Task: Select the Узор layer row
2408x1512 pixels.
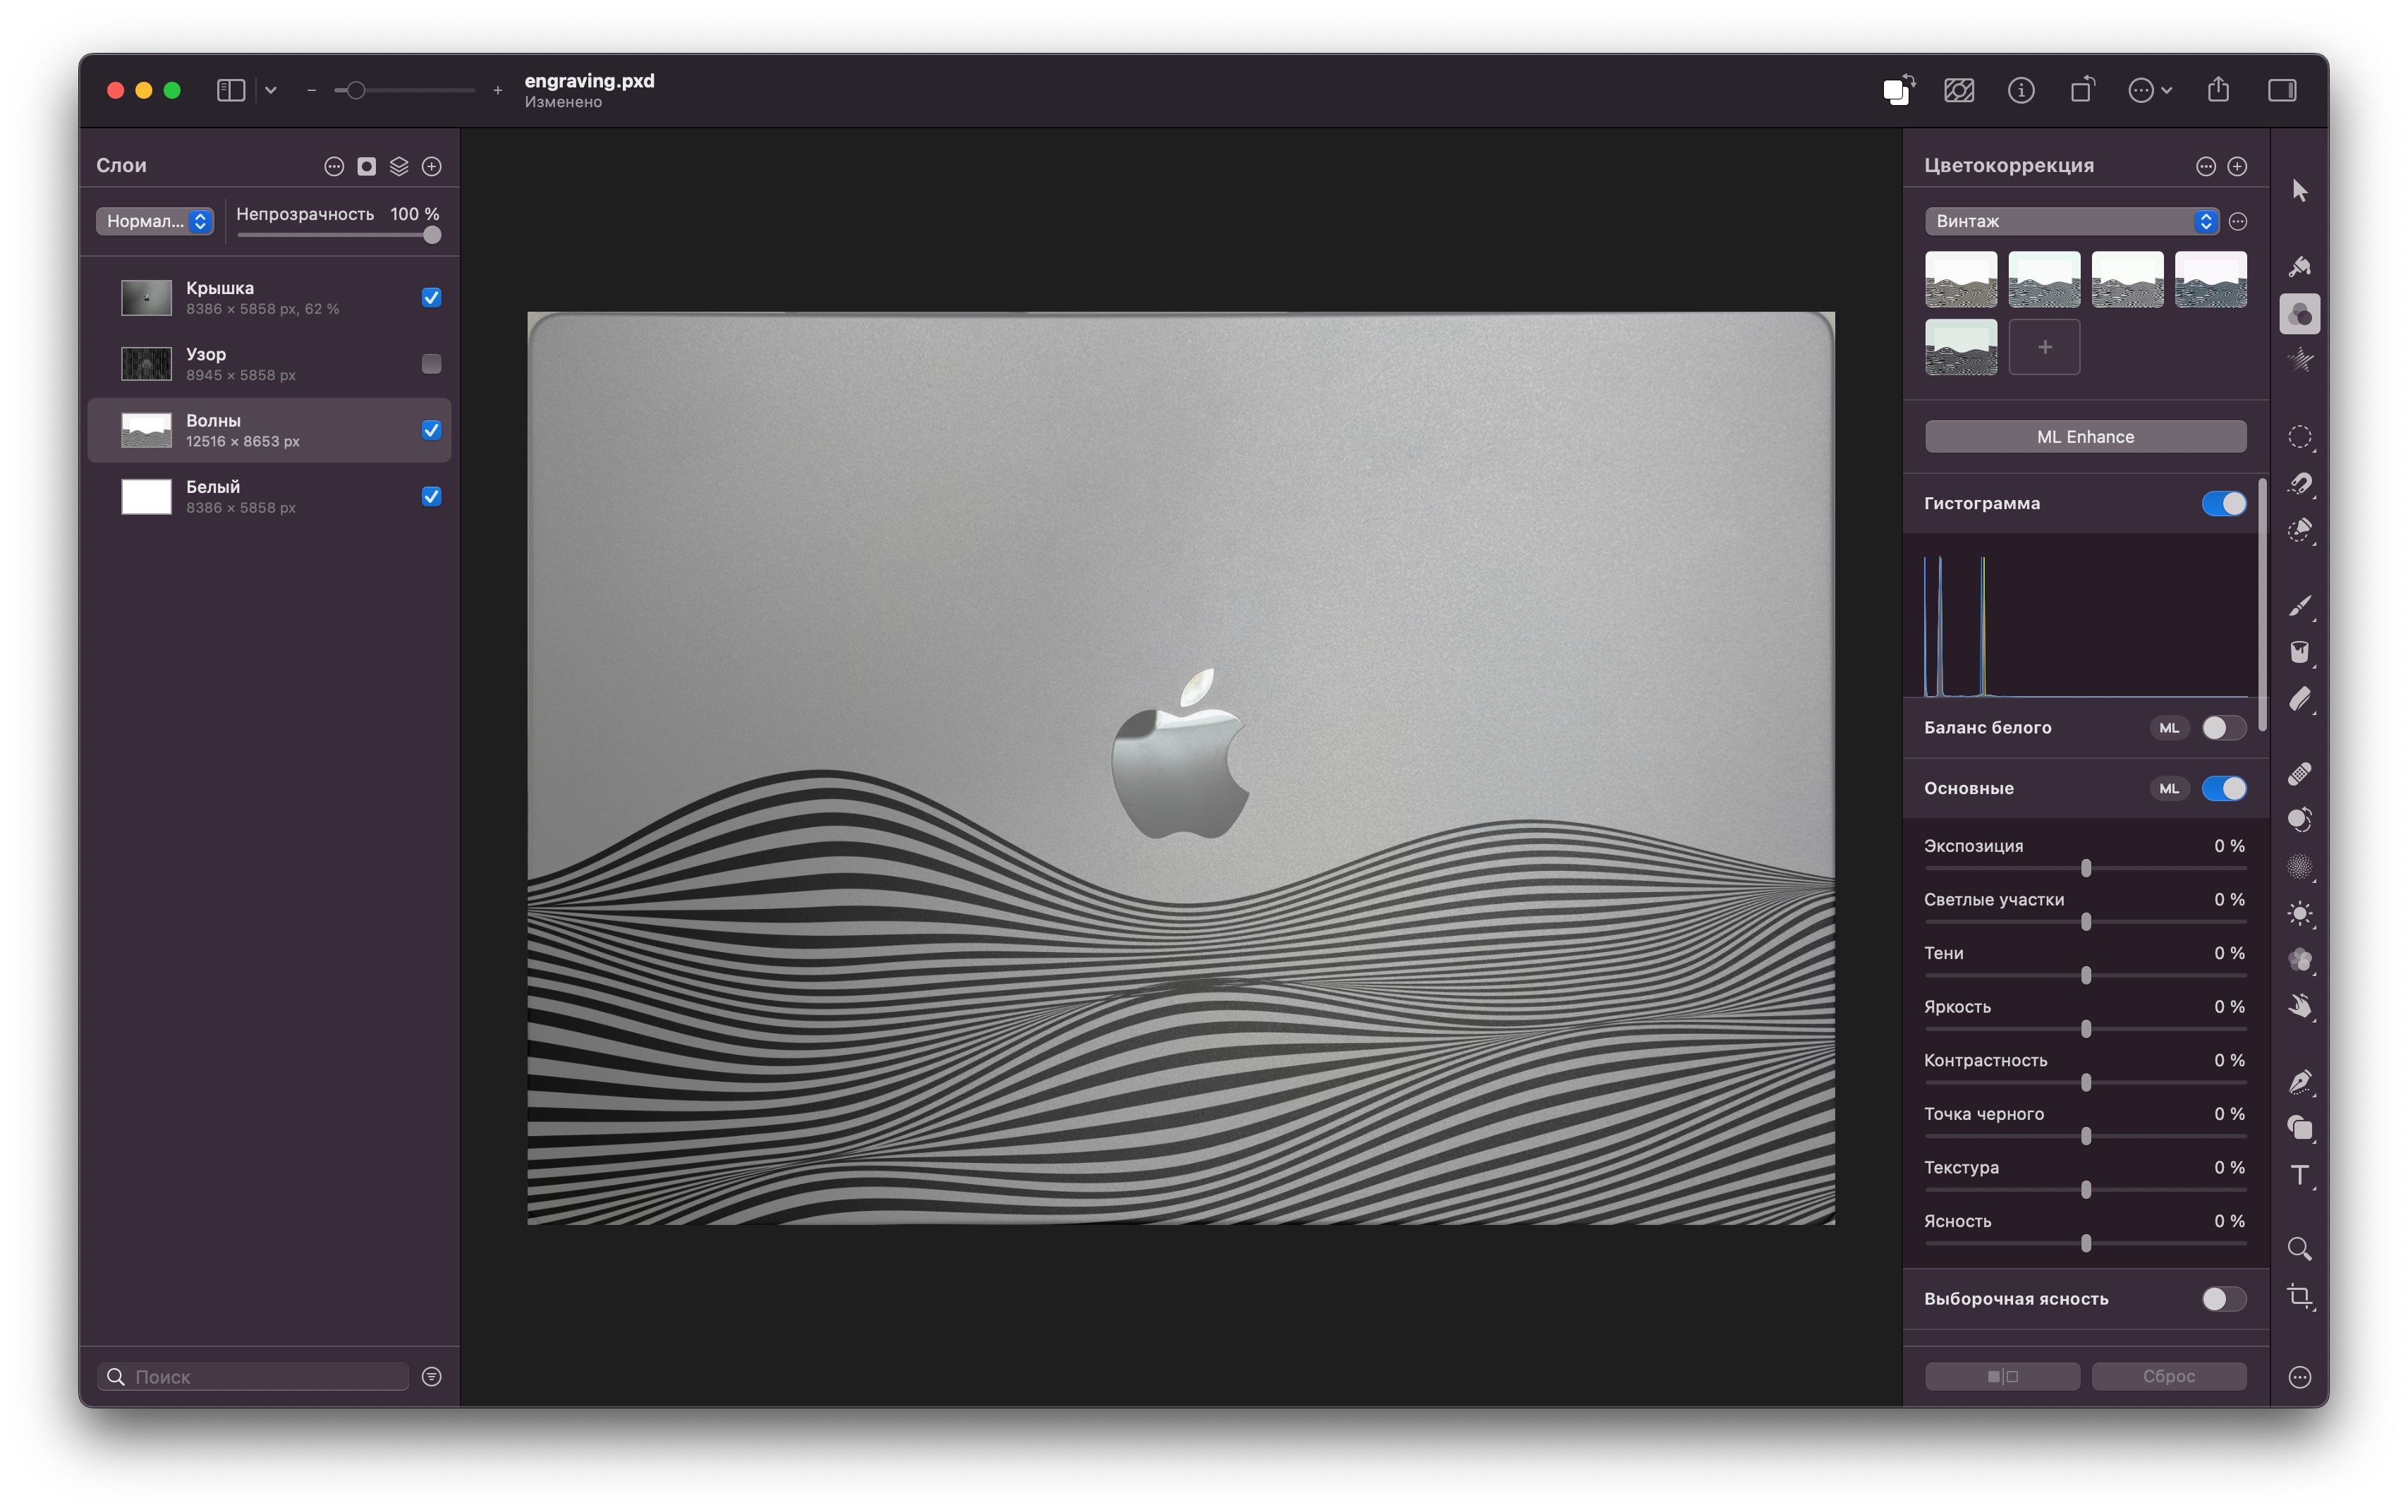Action: click(270, 364)
